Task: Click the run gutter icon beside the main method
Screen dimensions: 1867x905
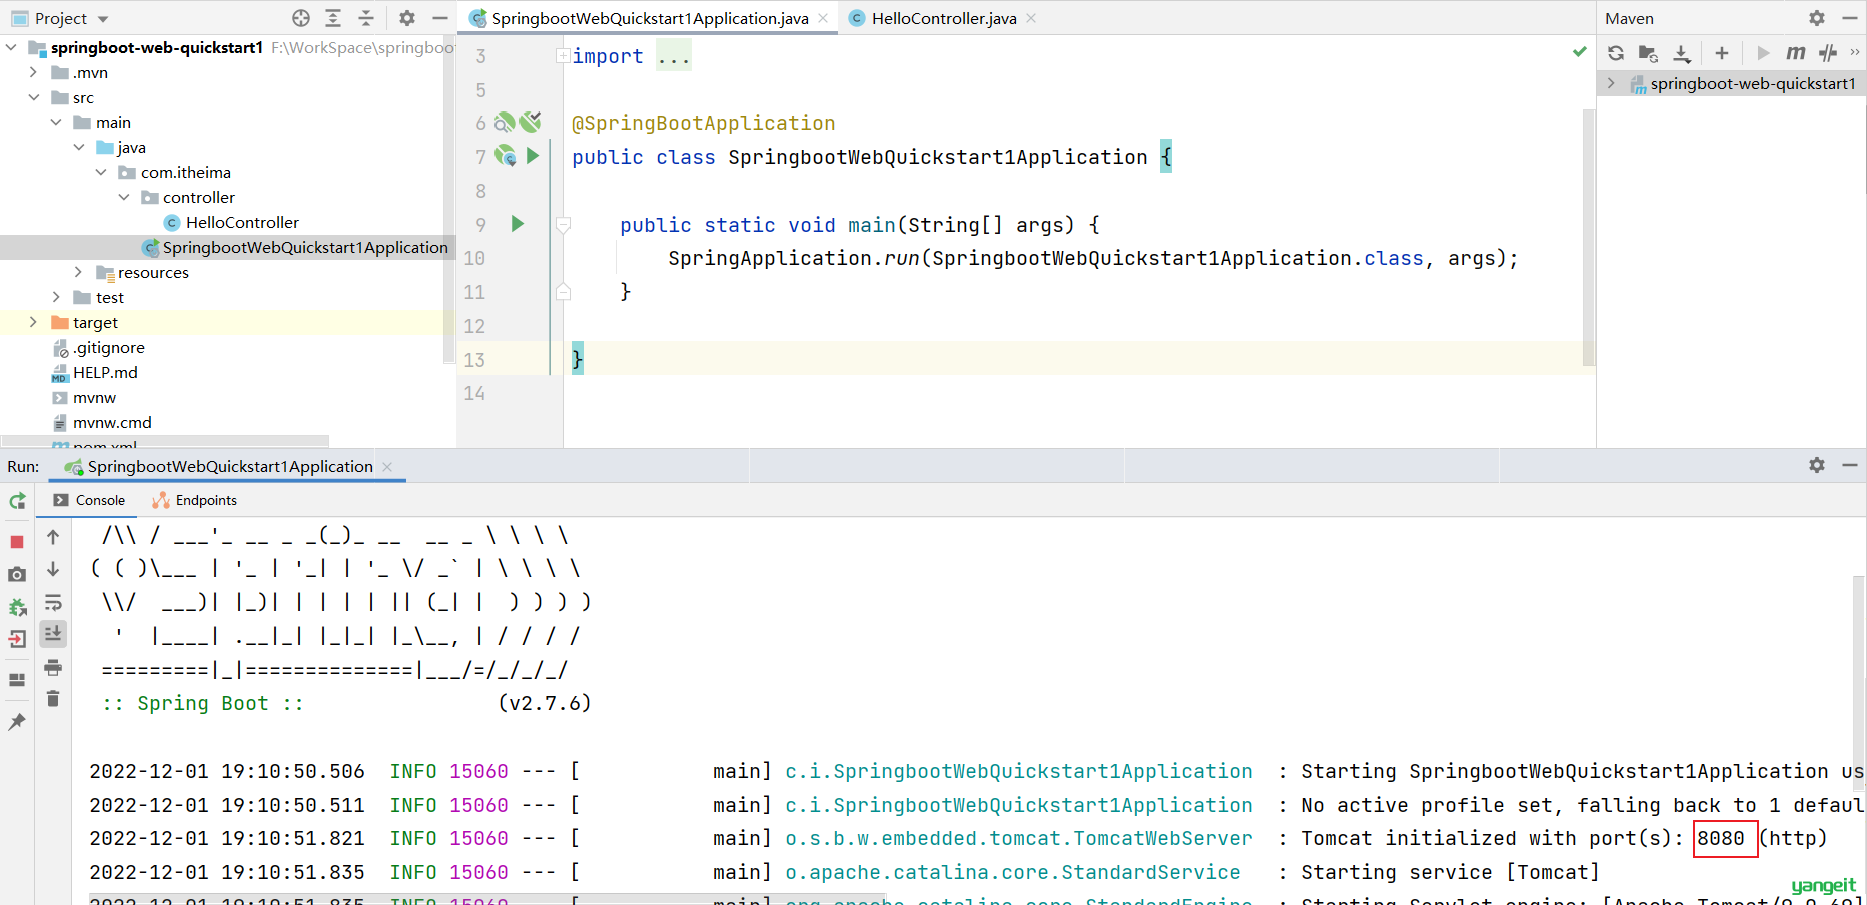Action: click(518, 224)
